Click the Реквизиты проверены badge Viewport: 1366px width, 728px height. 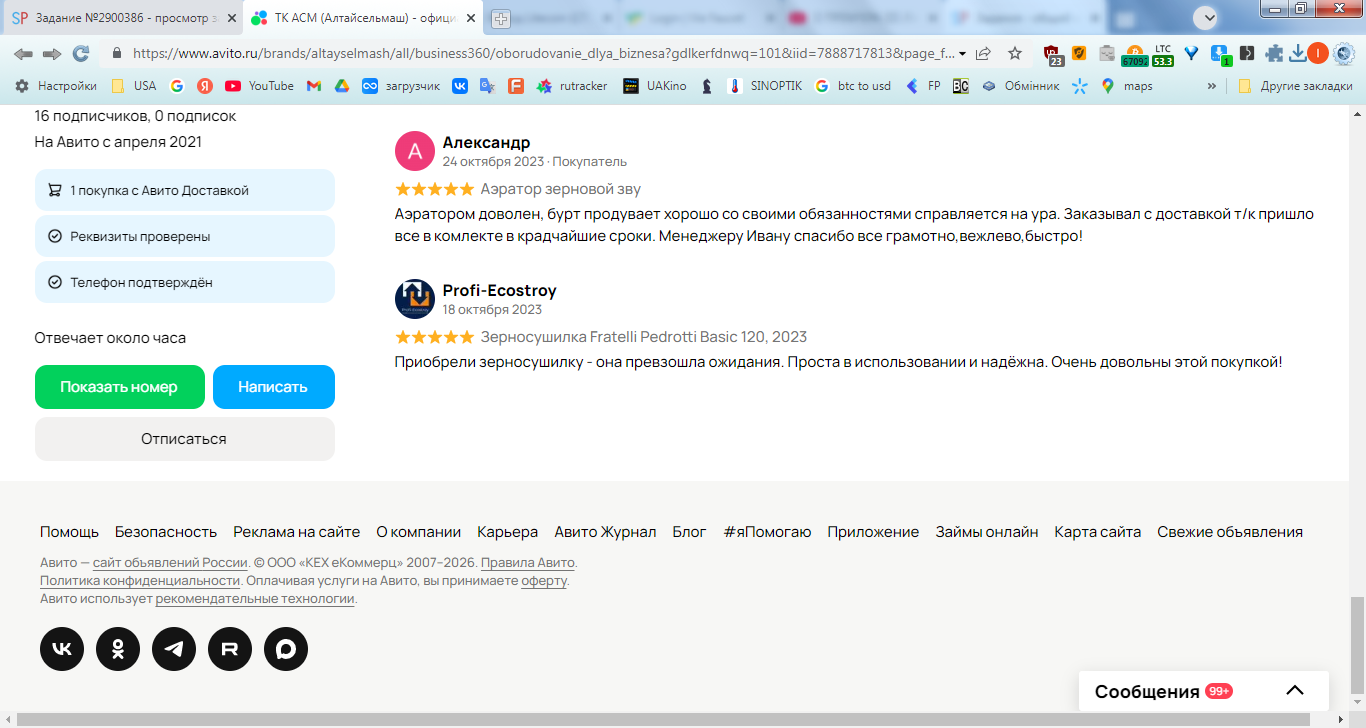(x=184, y=236)
